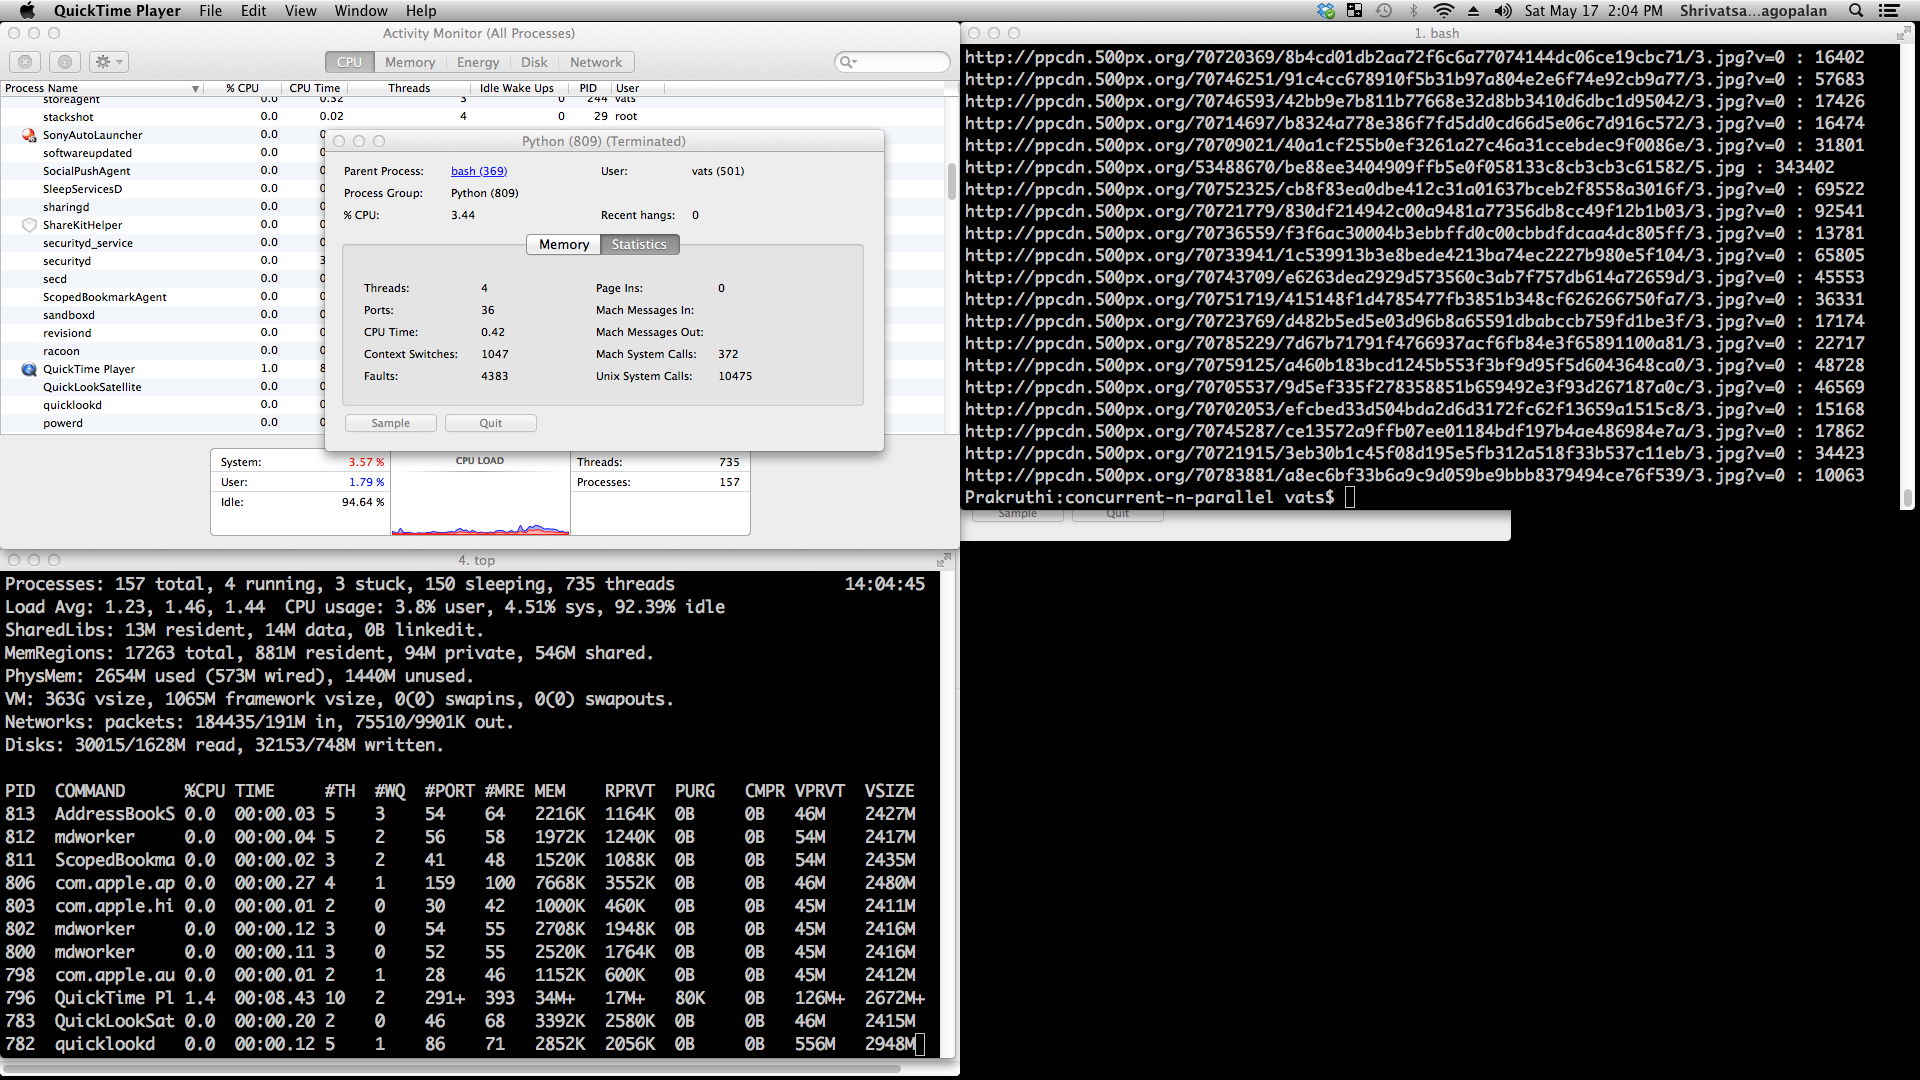Open Spotlight search magnifier icon
The image size is (1920, 1080).
1856,11
